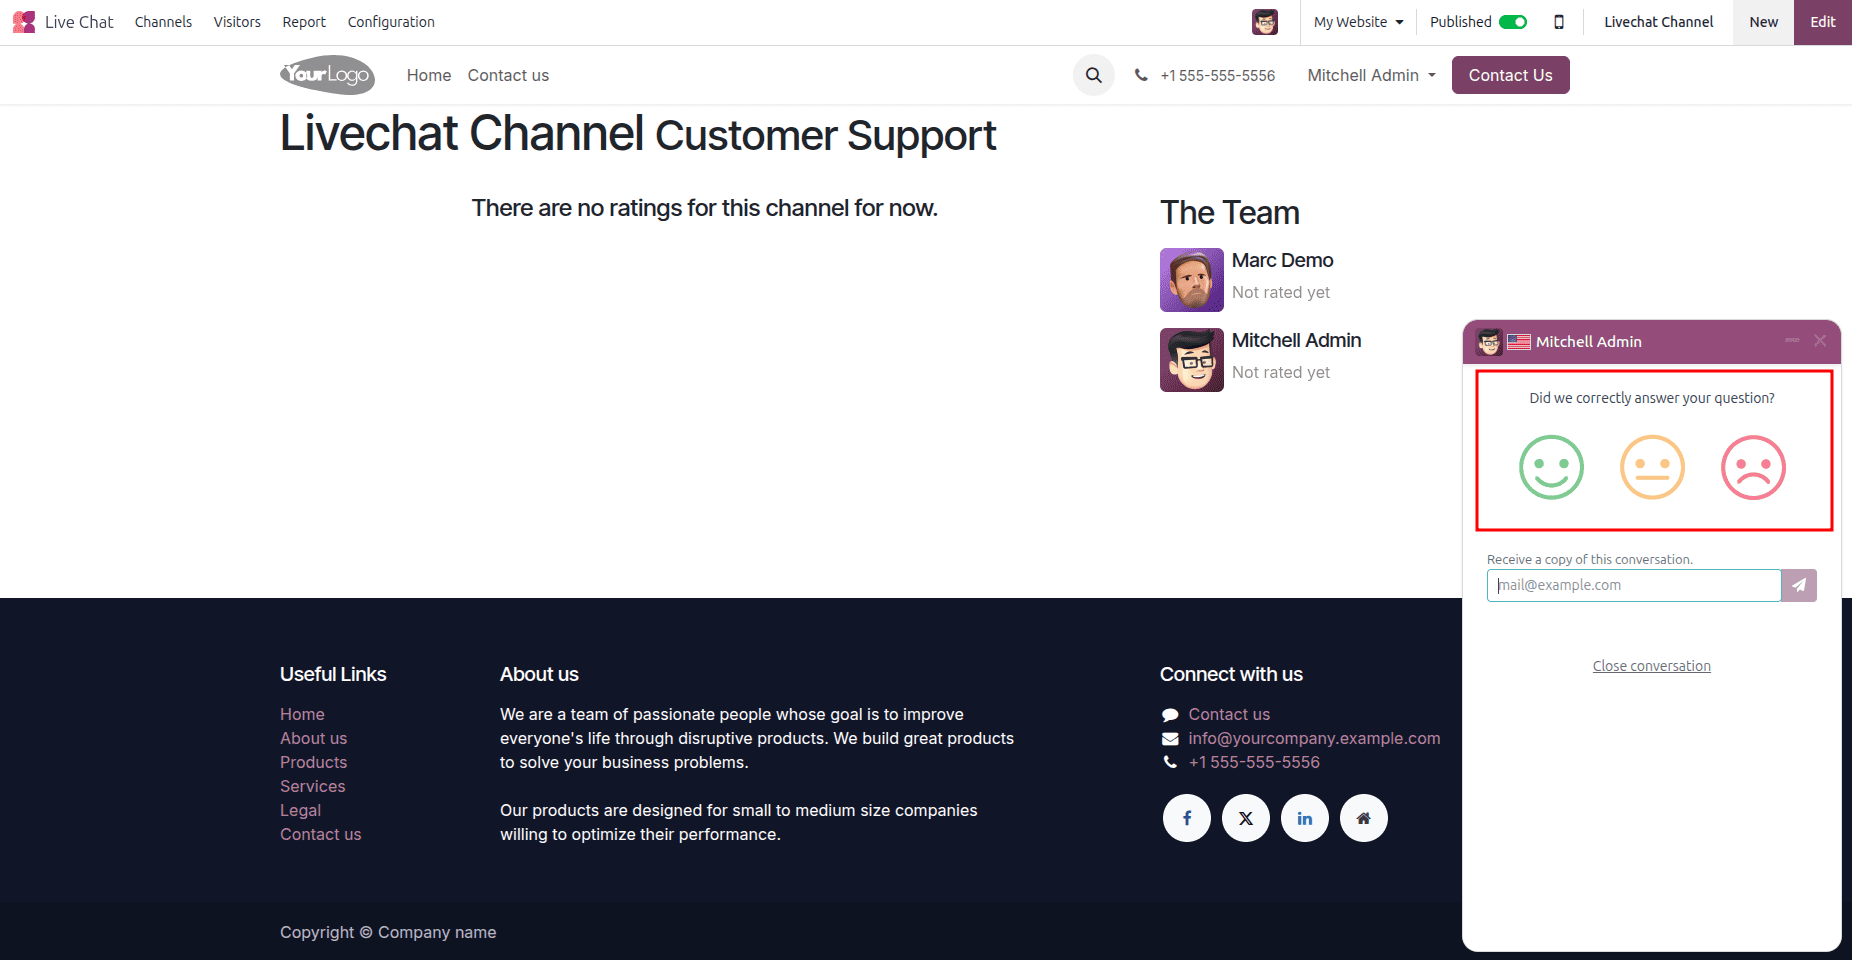This screenshot has height=960, width=1852.
Task: Open the Configuration menu
Action: [390, 21]
